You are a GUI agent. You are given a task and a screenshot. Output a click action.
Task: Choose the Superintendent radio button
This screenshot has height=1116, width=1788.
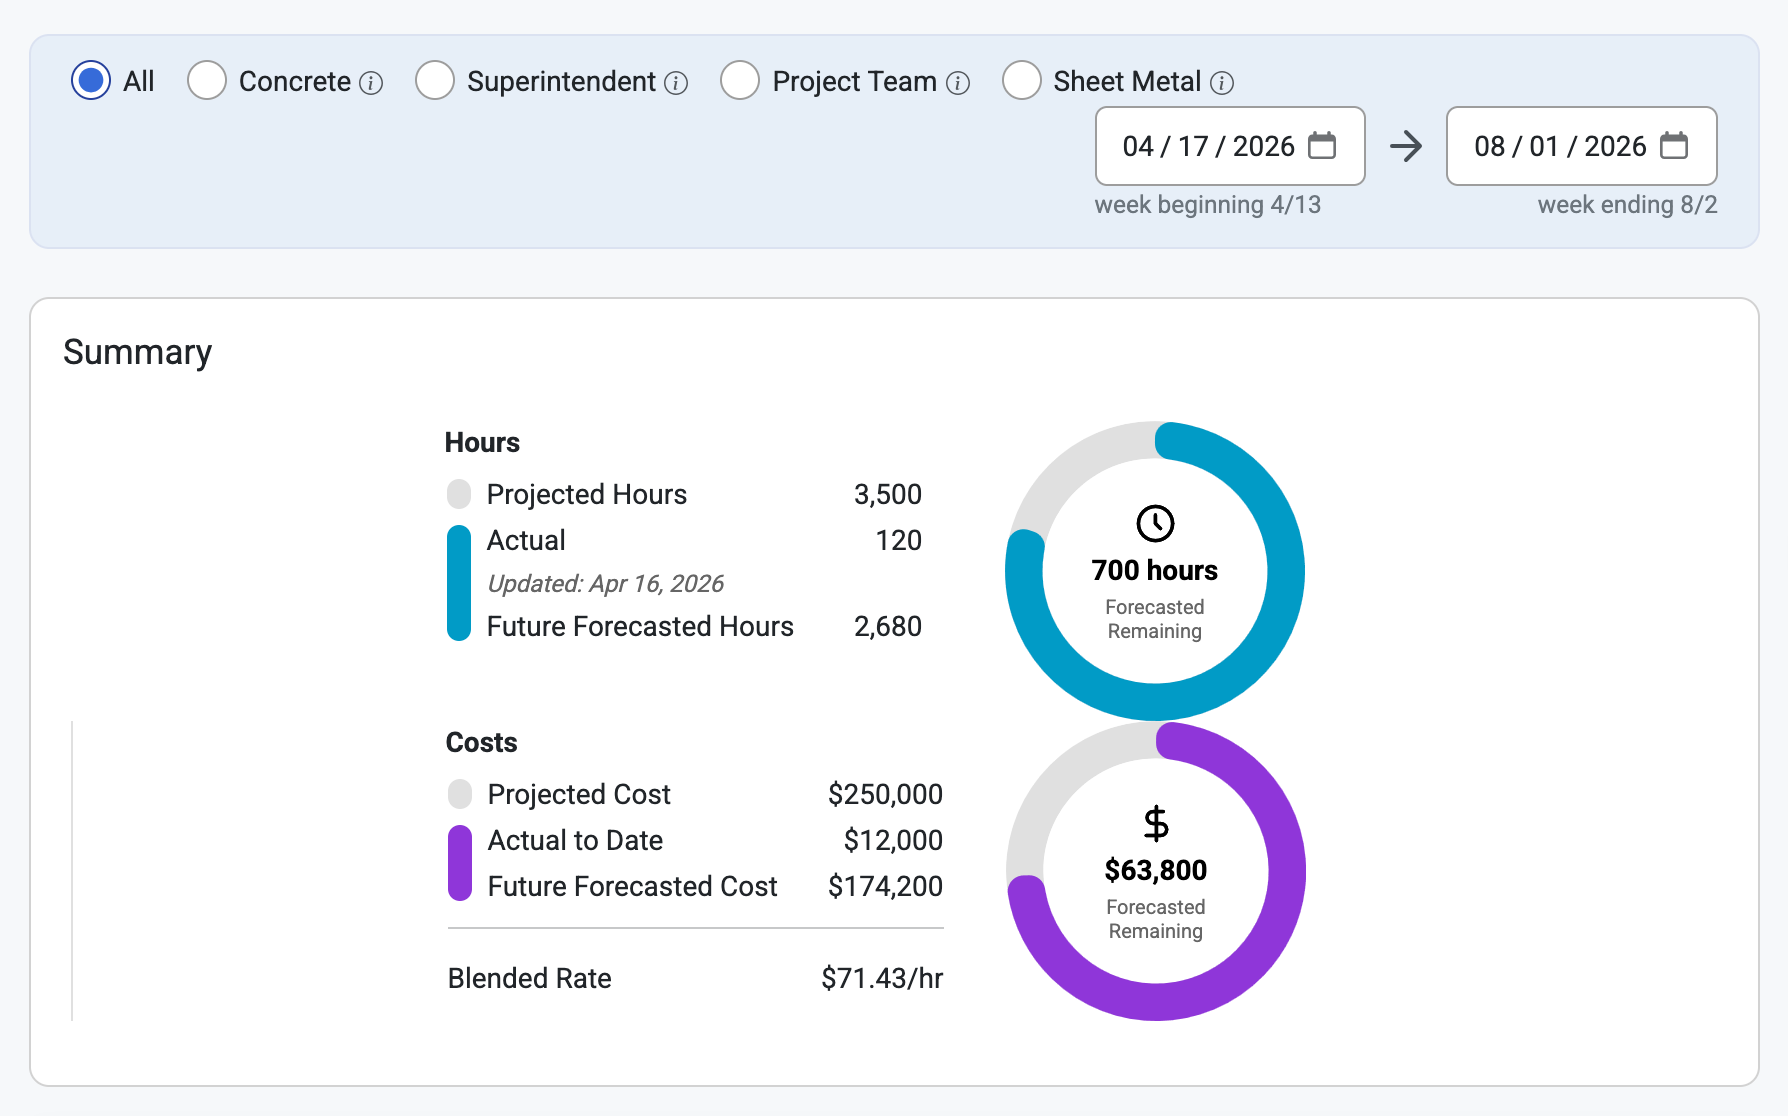(x=435, y=80)
